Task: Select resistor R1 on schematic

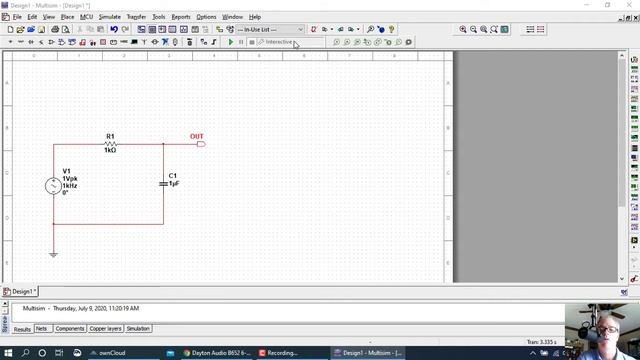Action: tap(110, 144)
